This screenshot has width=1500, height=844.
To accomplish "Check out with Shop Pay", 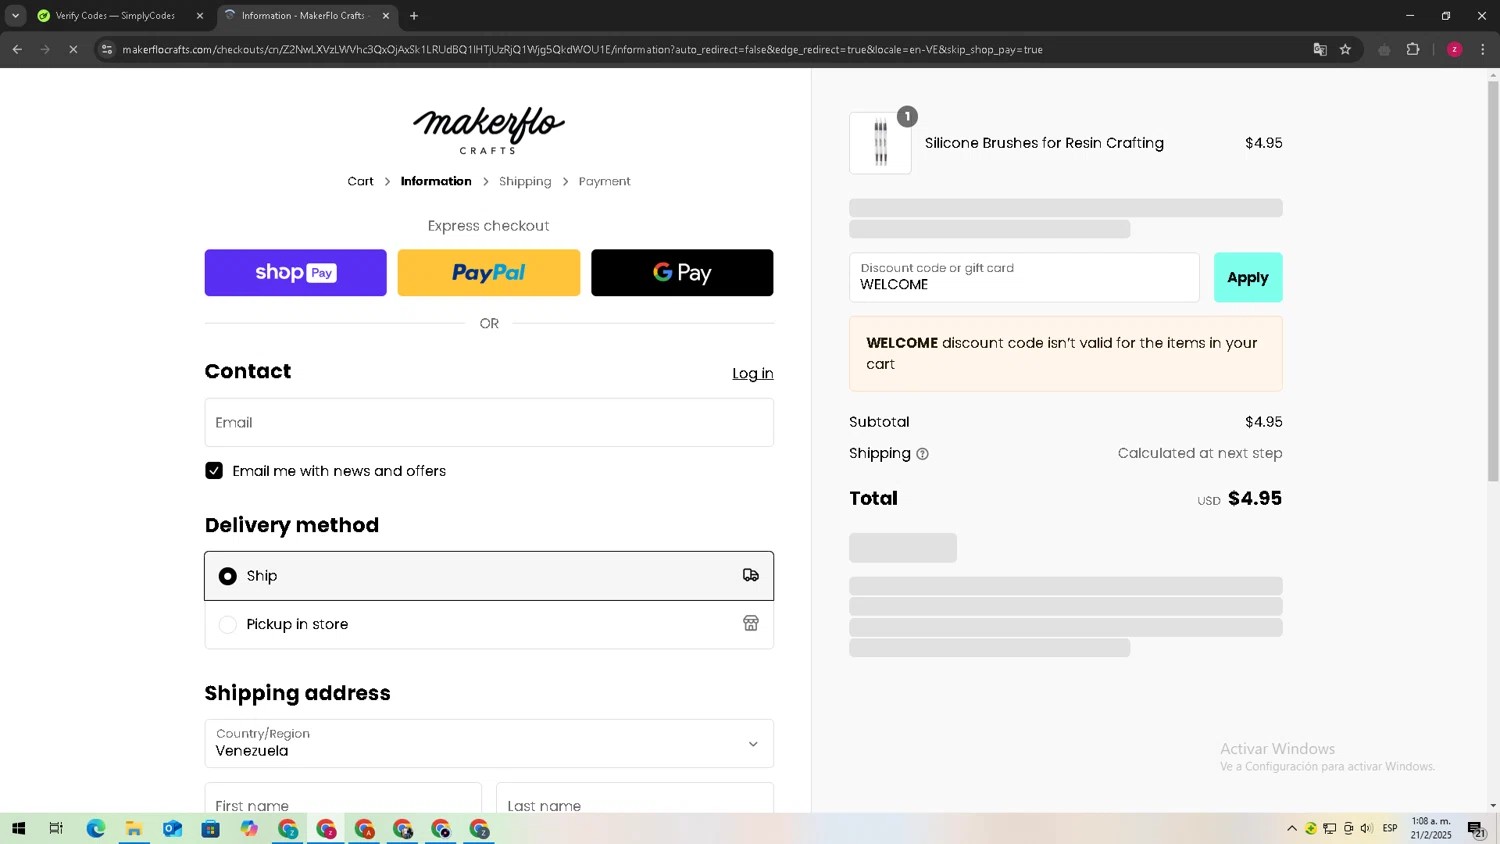I will point(295,272).
